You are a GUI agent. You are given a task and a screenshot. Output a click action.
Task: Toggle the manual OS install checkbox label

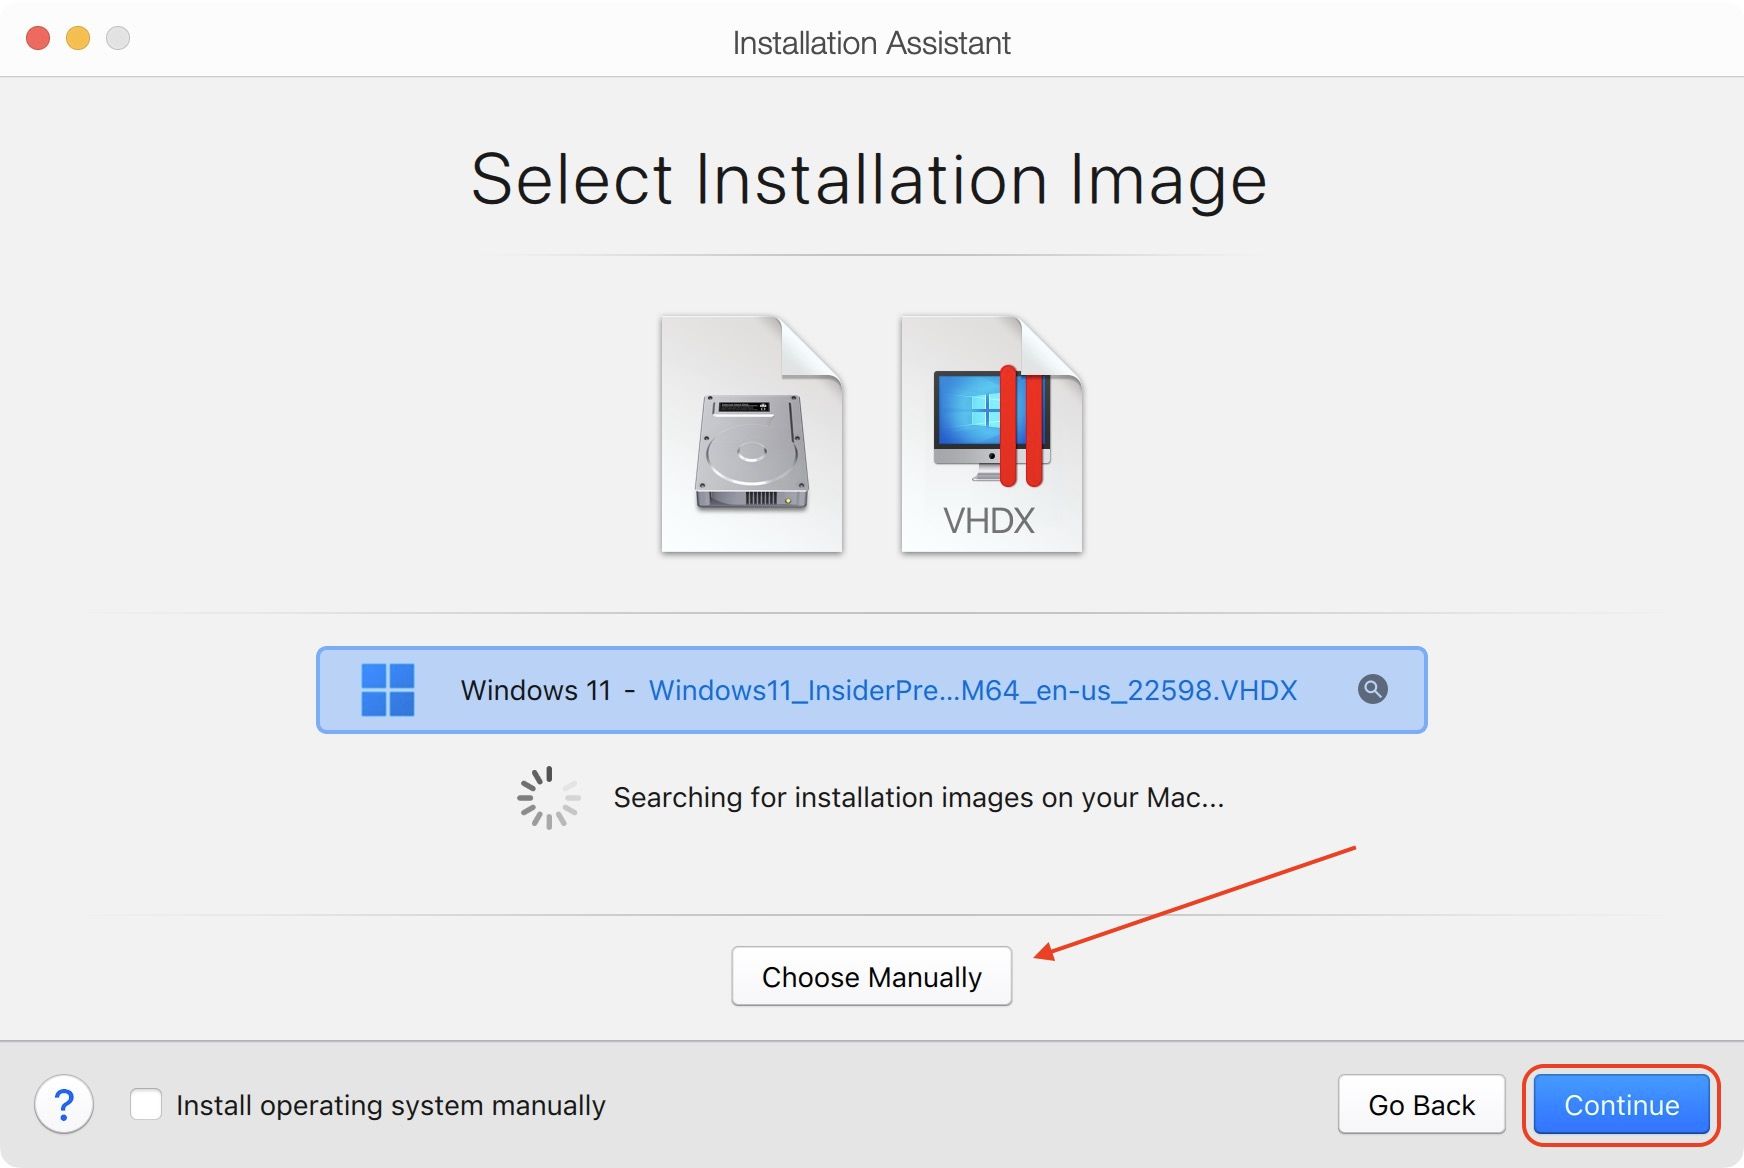(x=389, y=1105)
